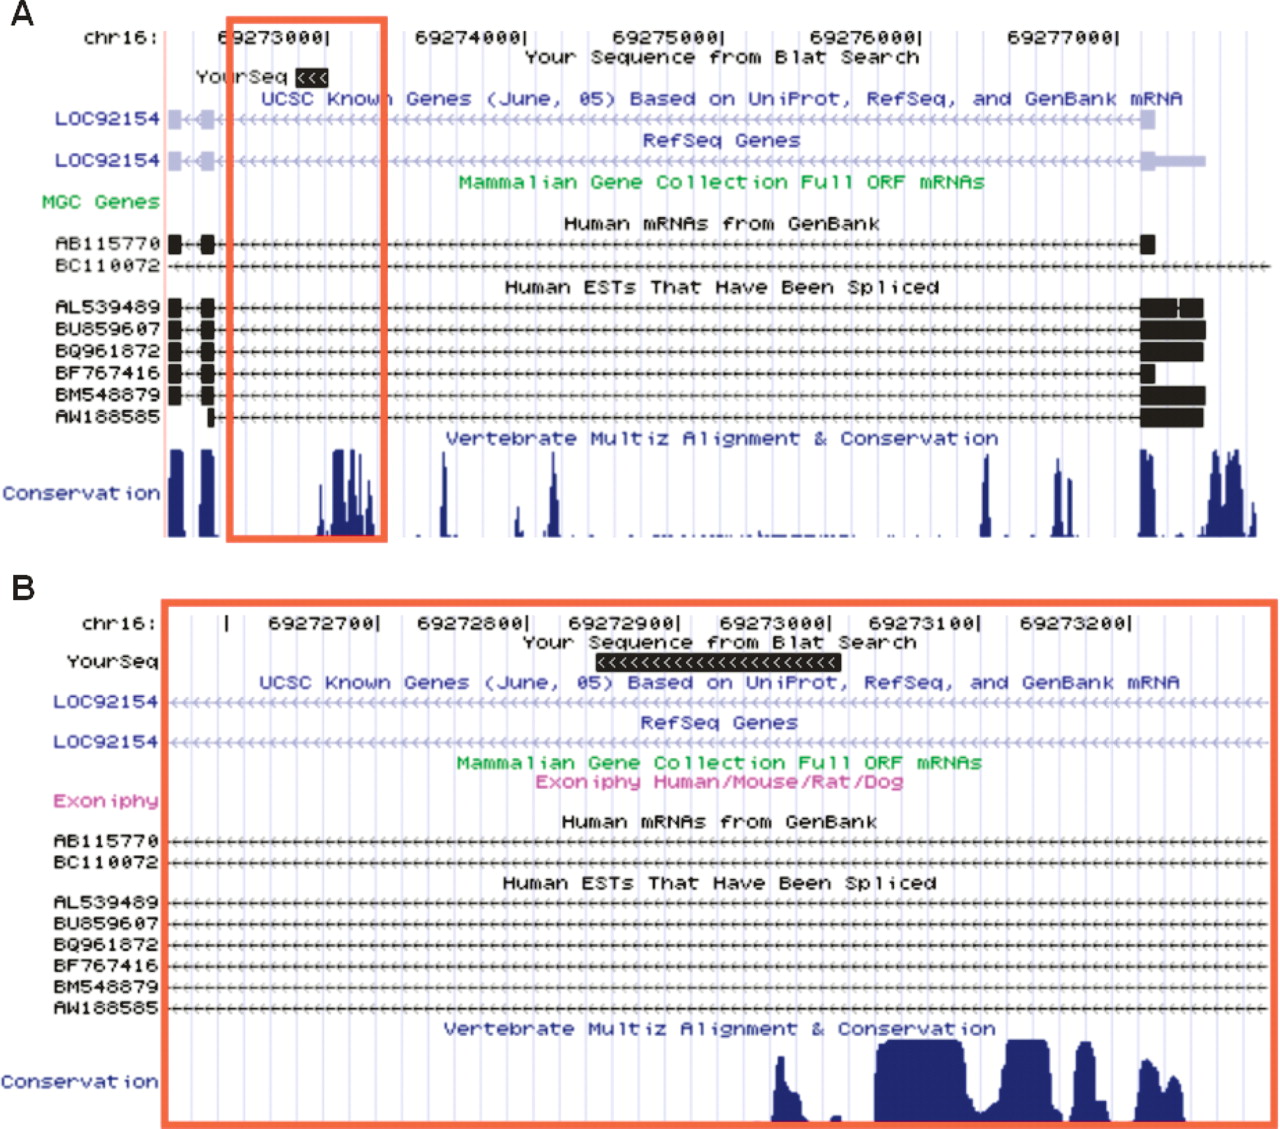1280x1129 pixels.
Task: Open the Exoniphy track label in panel B
Action: [x=105, y=801]
